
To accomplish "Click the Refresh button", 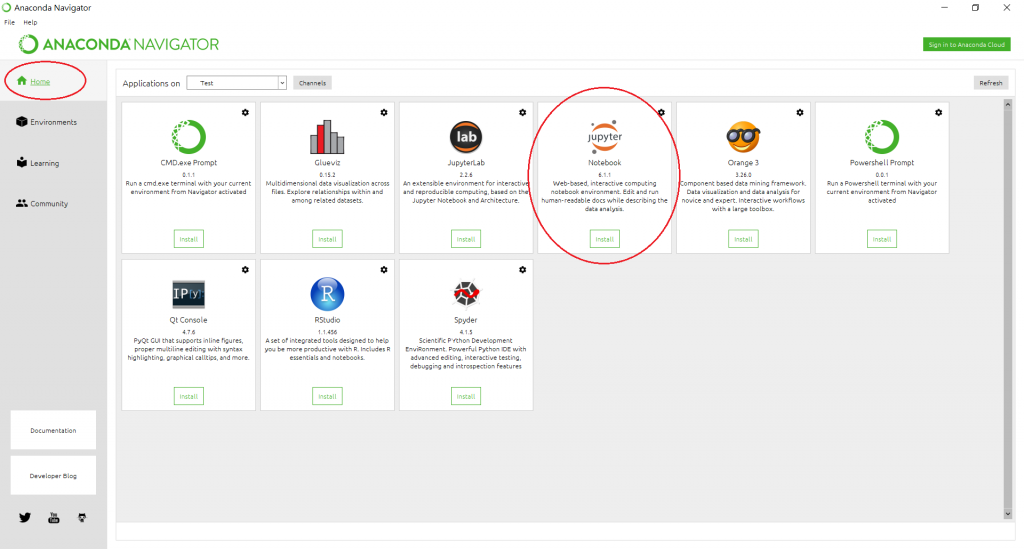I will [x=991, y=83].
